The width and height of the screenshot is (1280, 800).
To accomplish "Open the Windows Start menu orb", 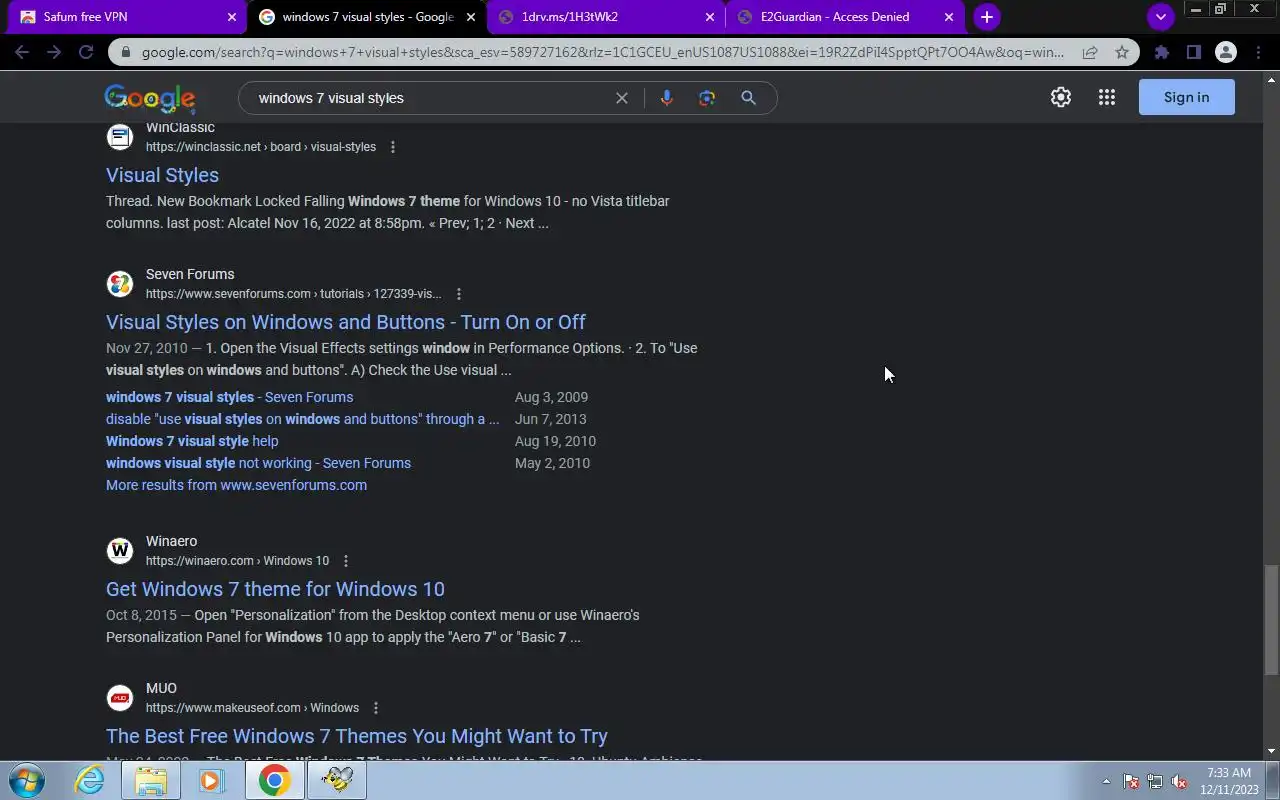I will coord(25,780).
